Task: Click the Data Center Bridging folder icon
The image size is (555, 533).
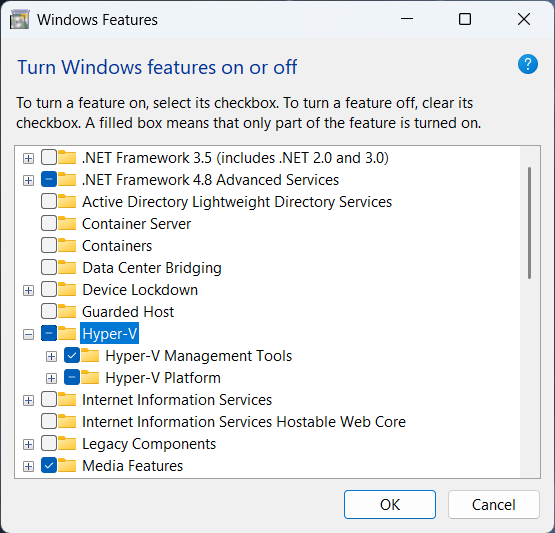Action: (x=67, y=267)
